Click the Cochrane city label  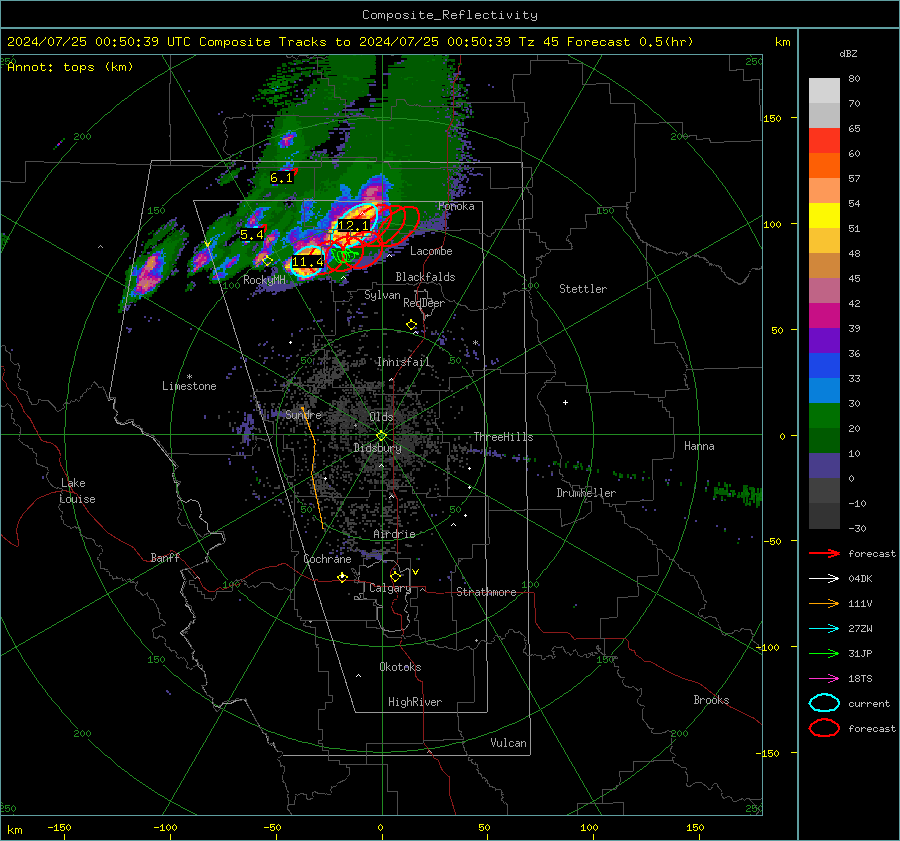click(327, 559)
